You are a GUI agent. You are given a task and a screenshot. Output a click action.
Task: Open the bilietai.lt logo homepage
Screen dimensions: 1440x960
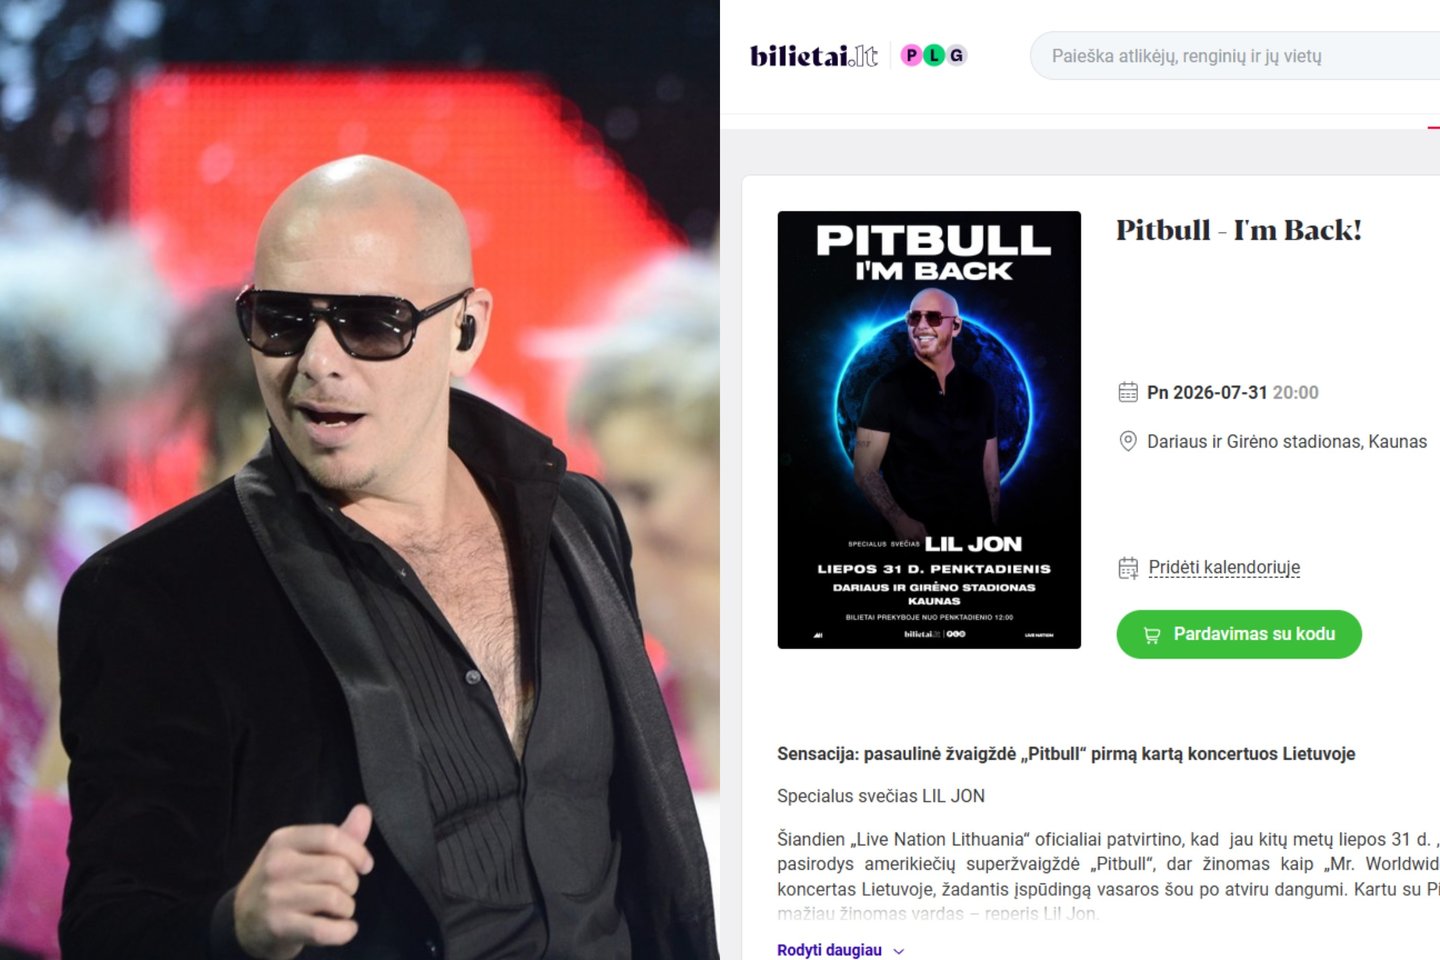[x=814, y=56]
